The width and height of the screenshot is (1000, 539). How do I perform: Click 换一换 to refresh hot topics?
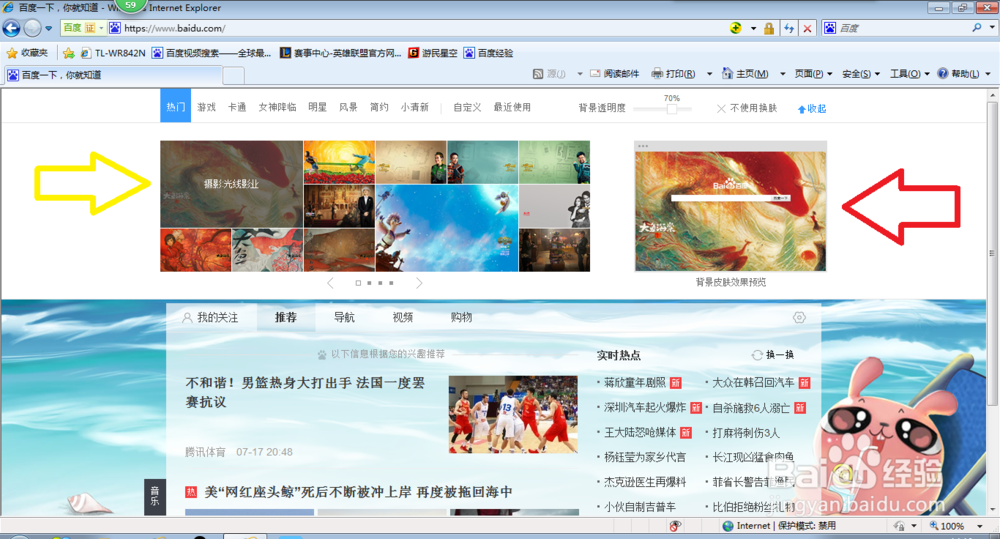773,355
